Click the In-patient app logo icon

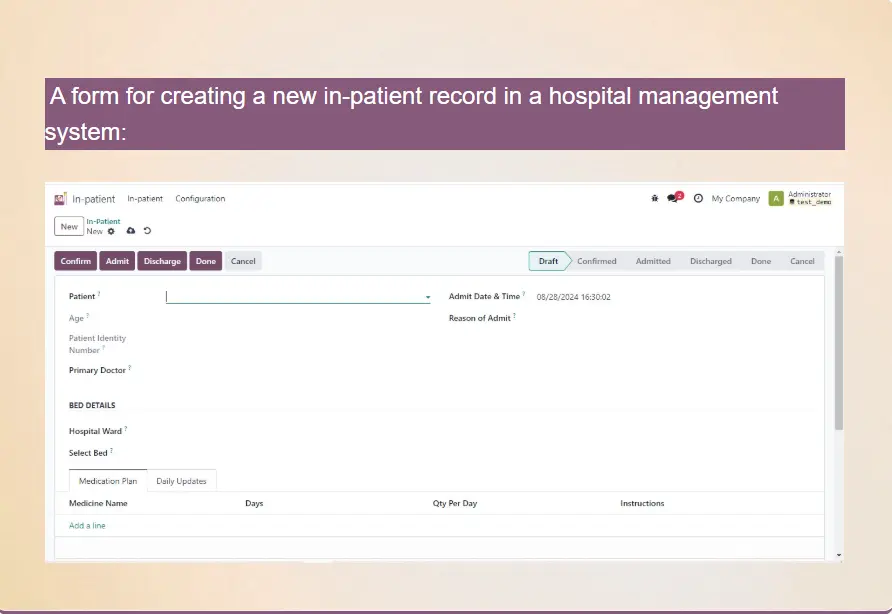tap(61, 199)
